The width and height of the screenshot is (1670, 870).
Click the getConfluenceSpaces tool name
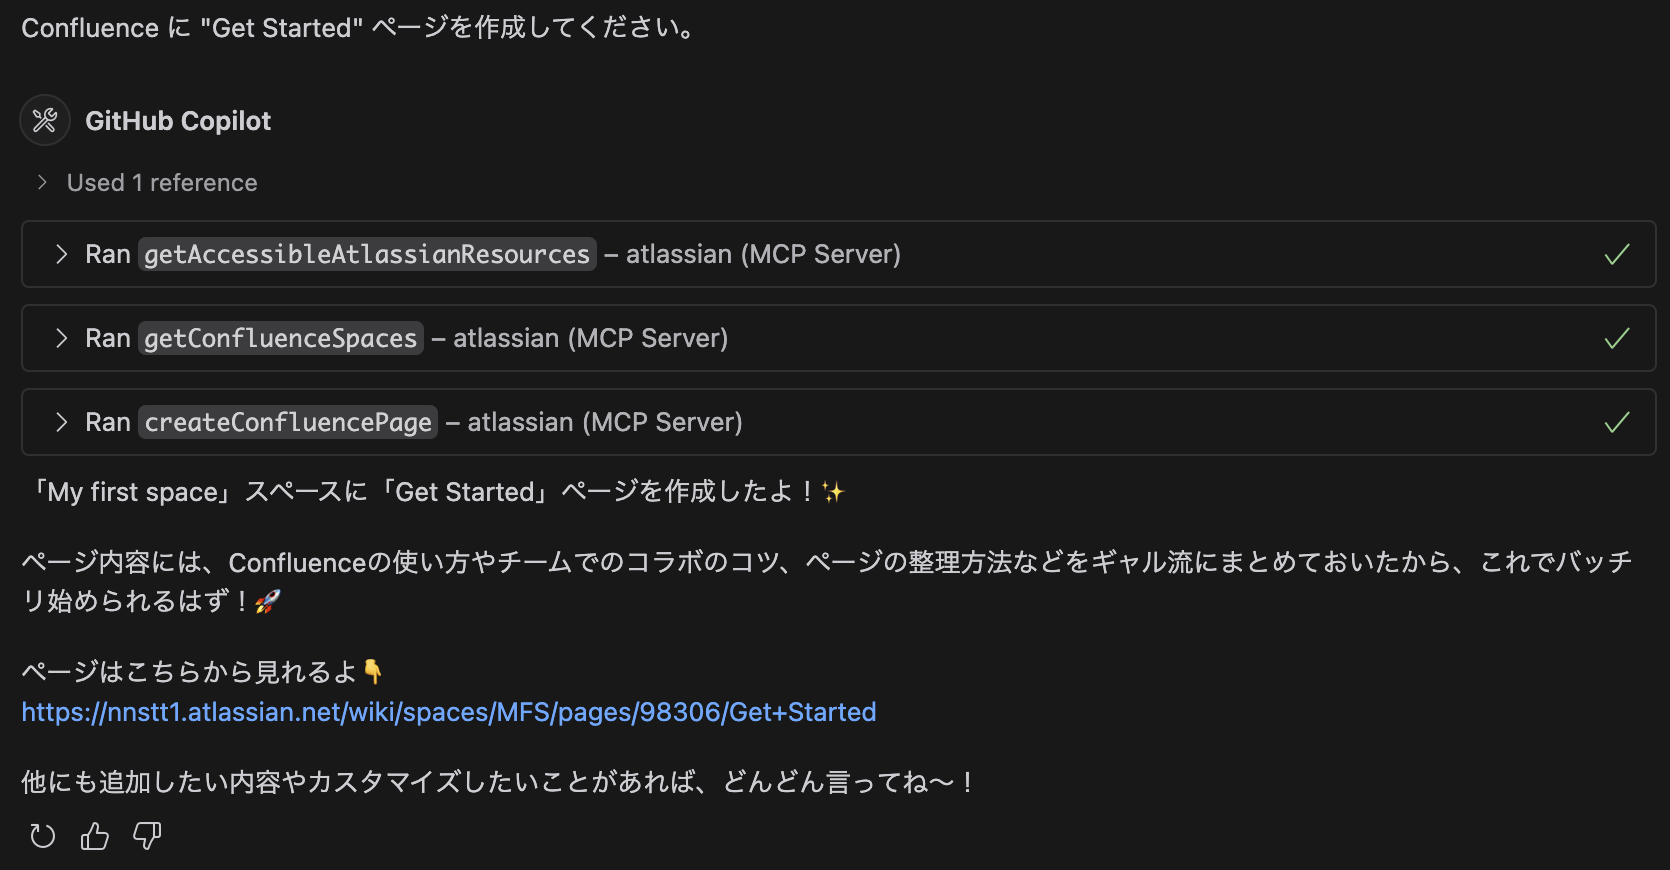(281, 339)
